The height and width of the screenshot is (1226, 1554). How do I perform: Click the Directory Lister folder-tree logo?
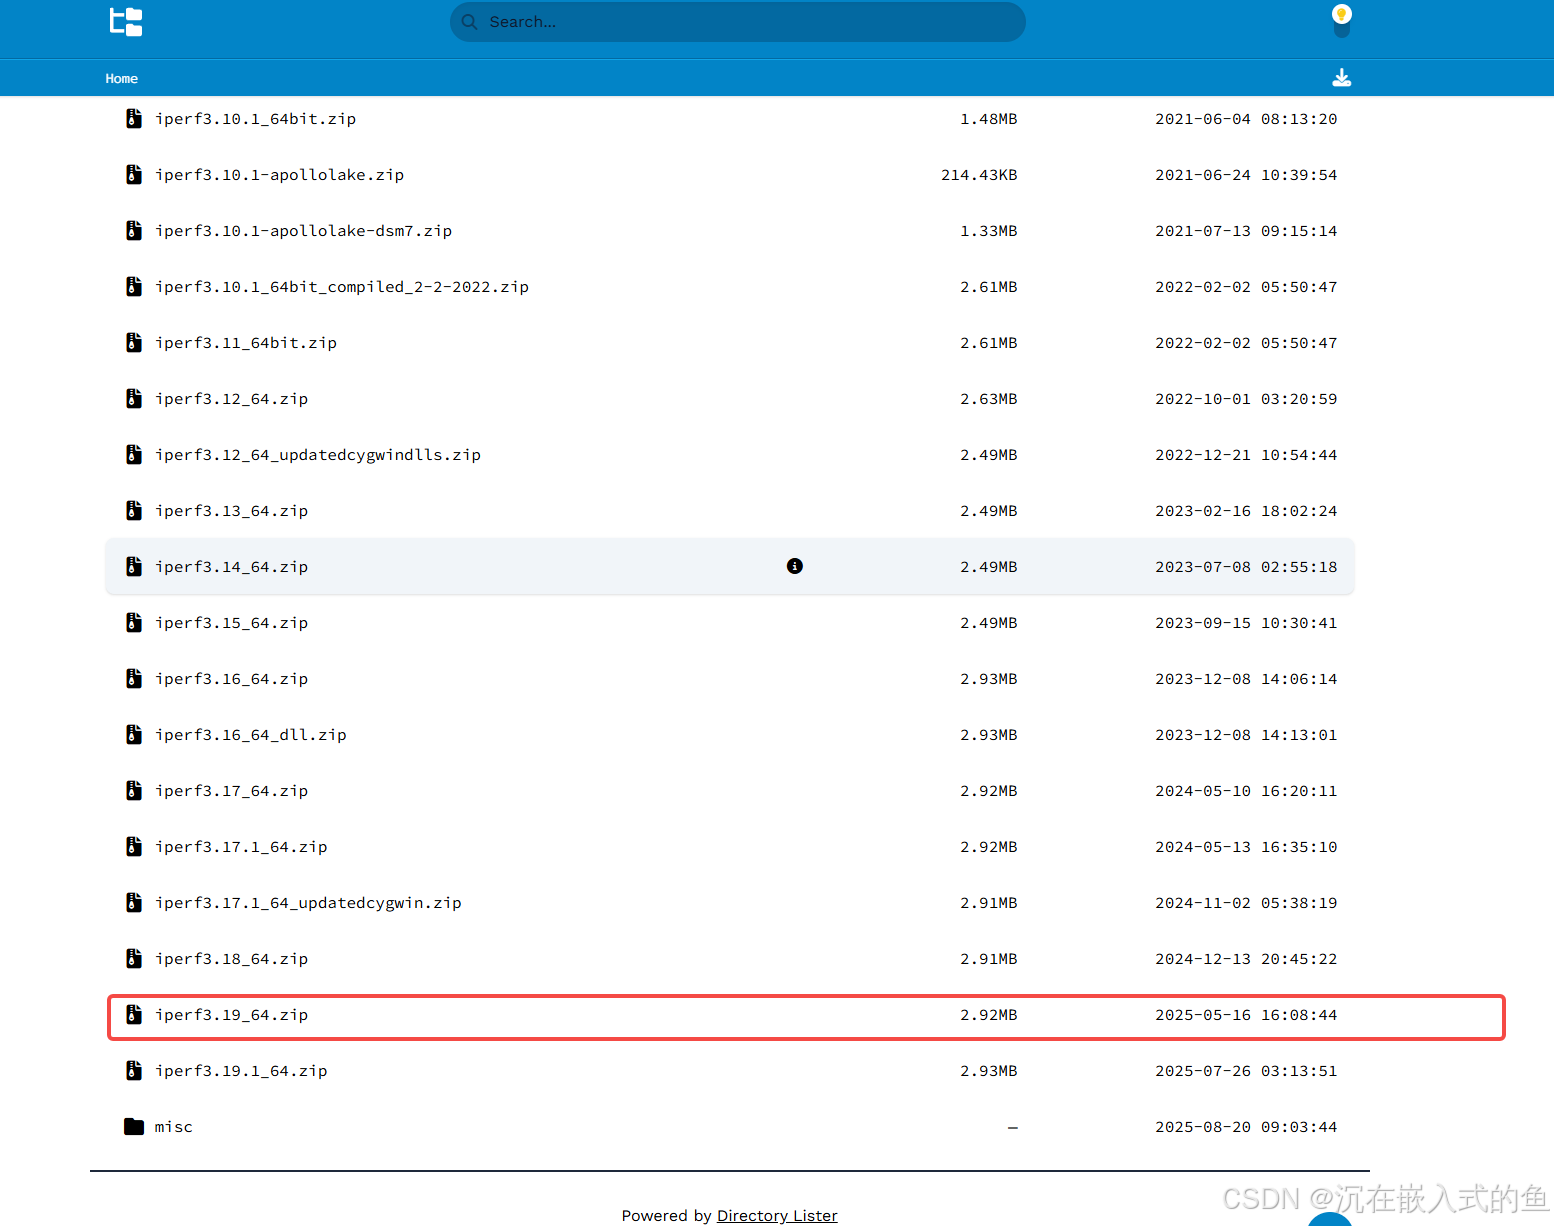125,21
